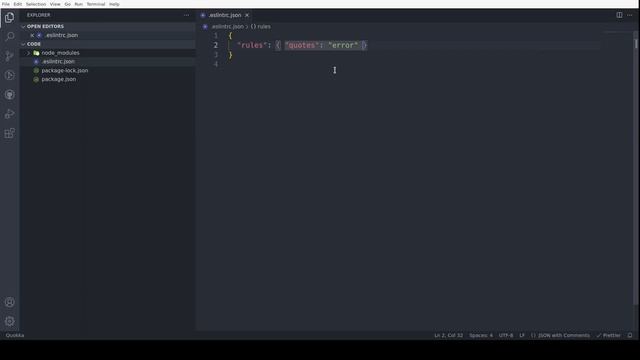Open Explorer panel more actions ellipsis
640x360 pixels.
(187, 15)
